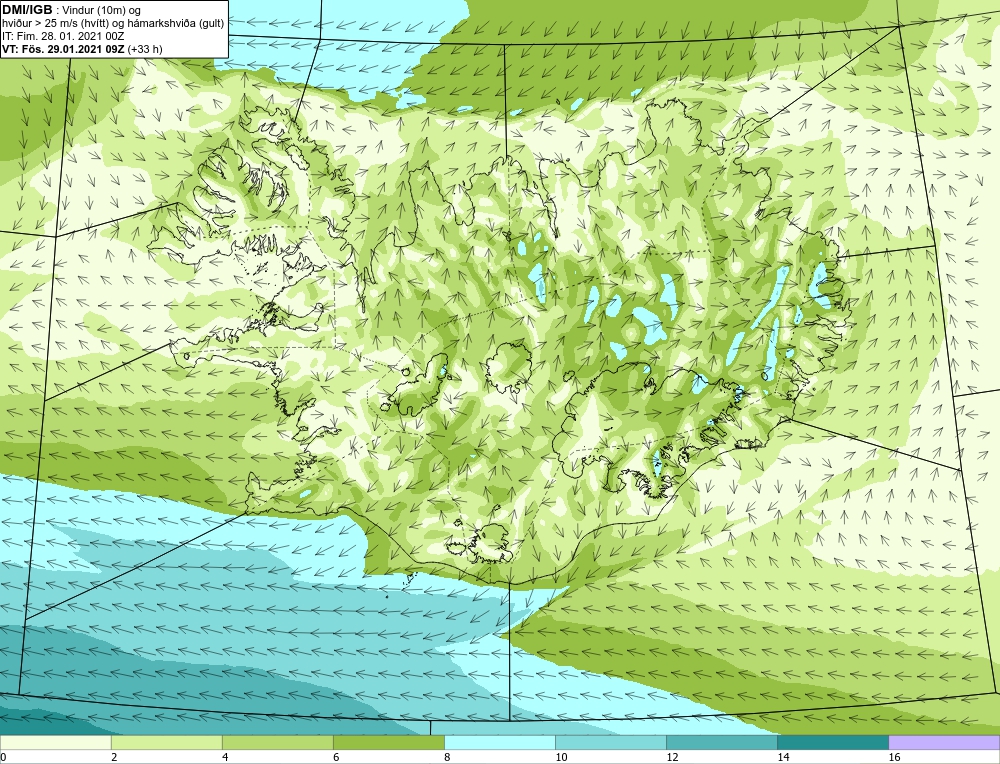Viewport: 1000px width, 764px height.
Task: Click the pale cyan 8–10 m/s legend swatch
Action: pyautogui.click(x=499, y=742)
